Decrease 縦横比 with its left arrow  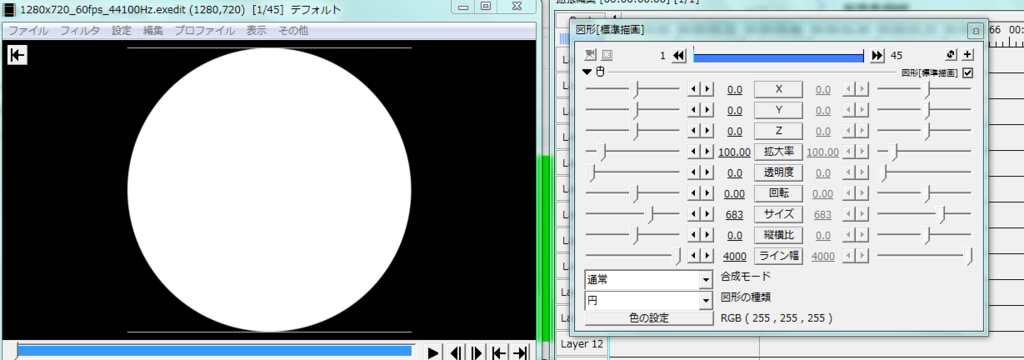694,235
